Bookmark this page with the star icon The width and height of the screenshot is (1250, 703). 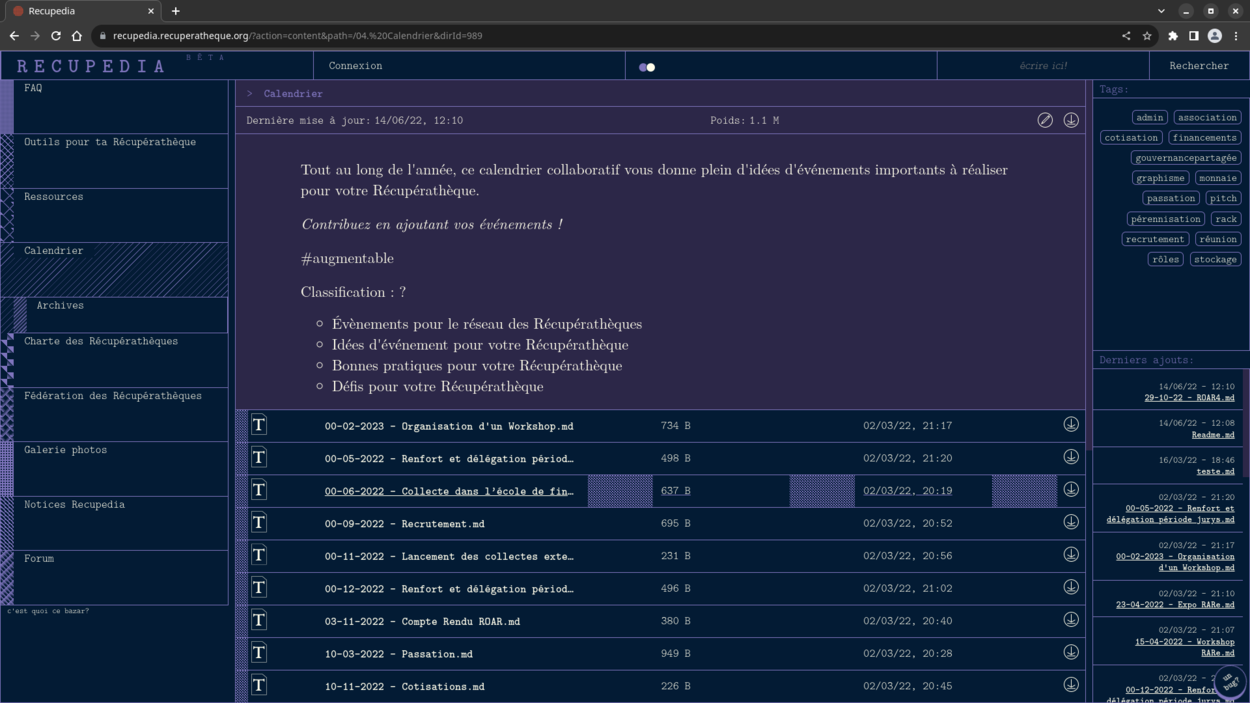1147,36
